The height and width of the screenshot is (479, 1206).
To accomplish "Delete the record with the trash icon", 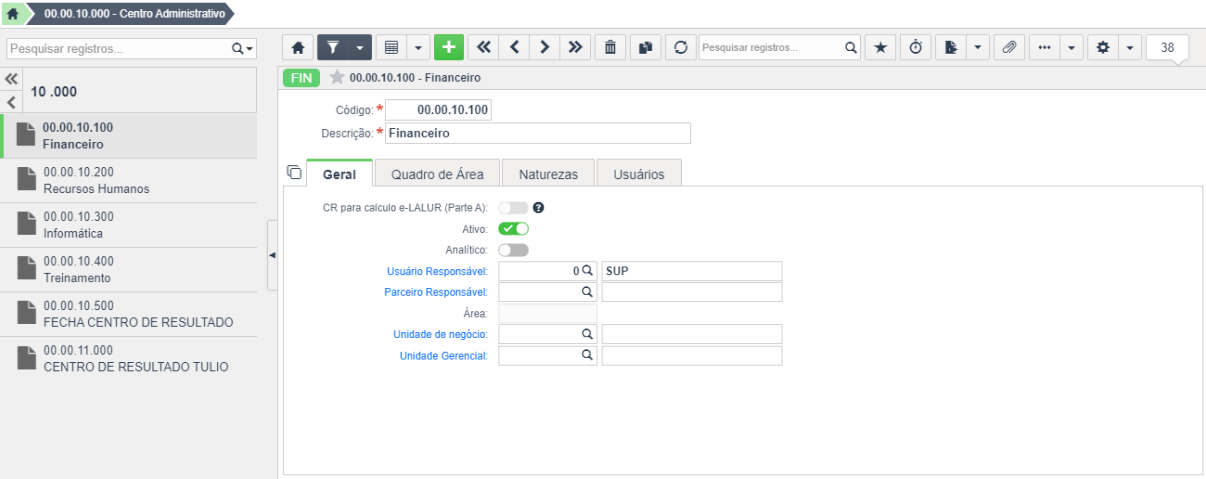I will [609, 47].
